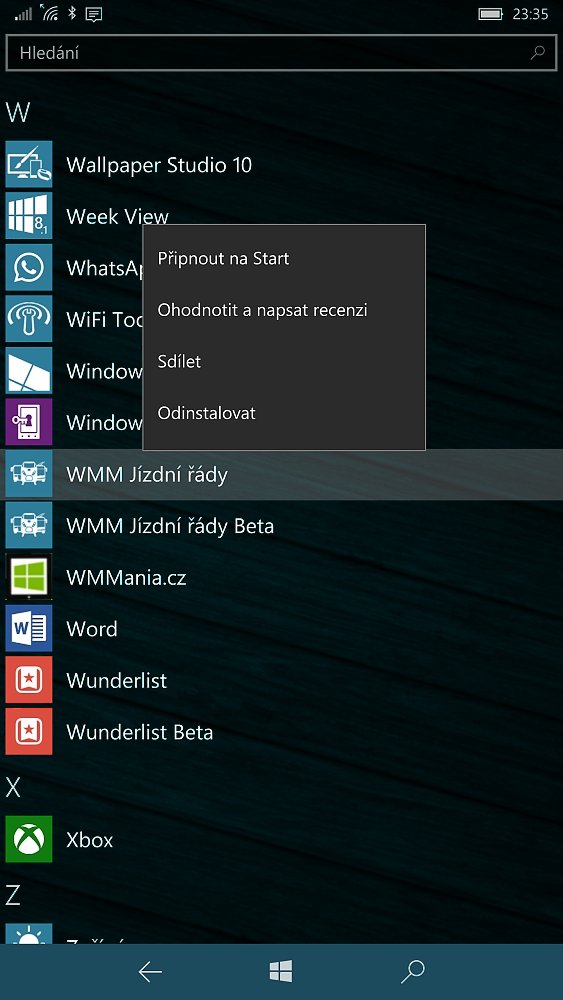Tap the search magnifier in the navigation bar

[412, 972]
